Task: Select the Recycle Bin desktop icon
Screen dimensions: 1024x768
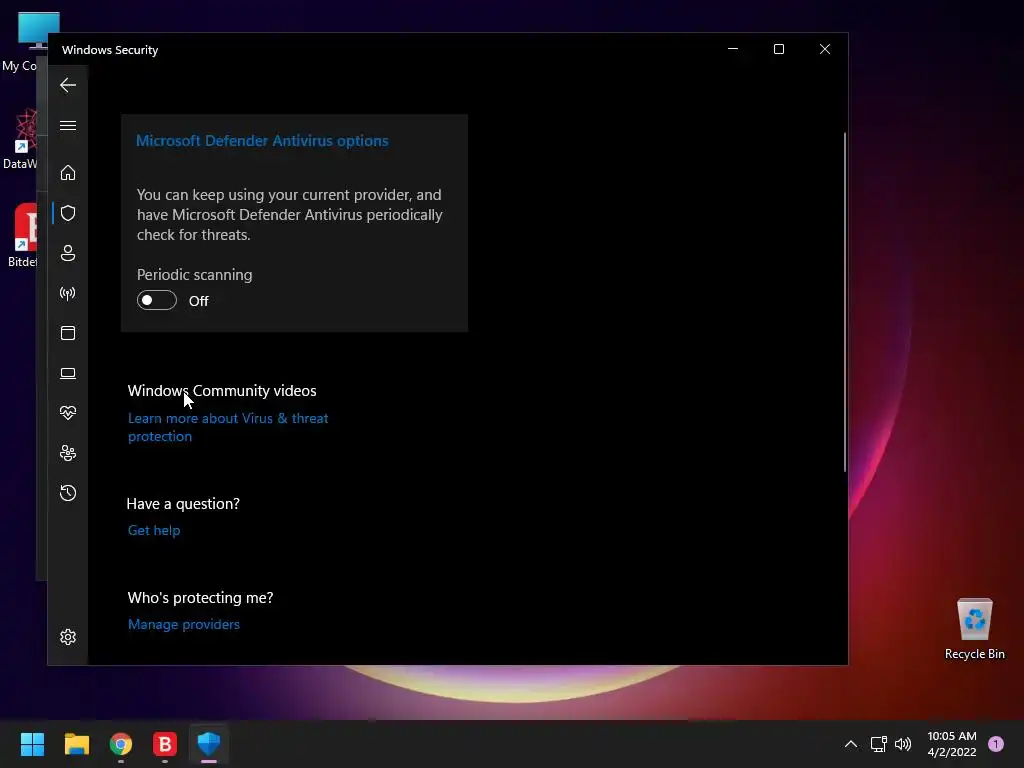Action: (x=974, y=628)
